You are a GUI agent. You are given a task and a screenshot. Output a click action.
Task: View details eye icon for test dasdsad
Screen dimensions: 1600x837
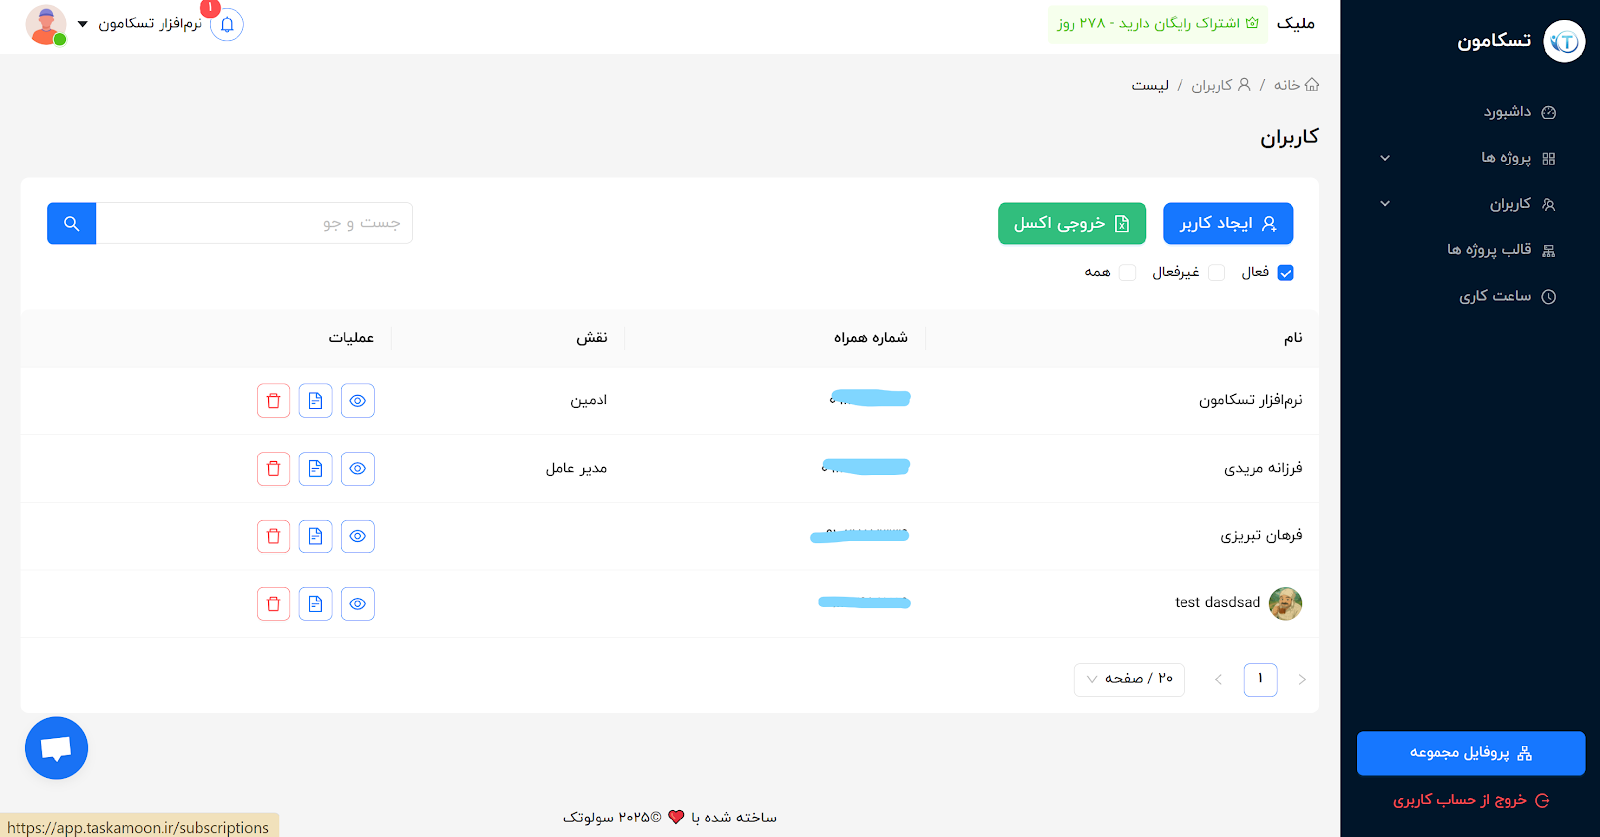pos(357,604)
